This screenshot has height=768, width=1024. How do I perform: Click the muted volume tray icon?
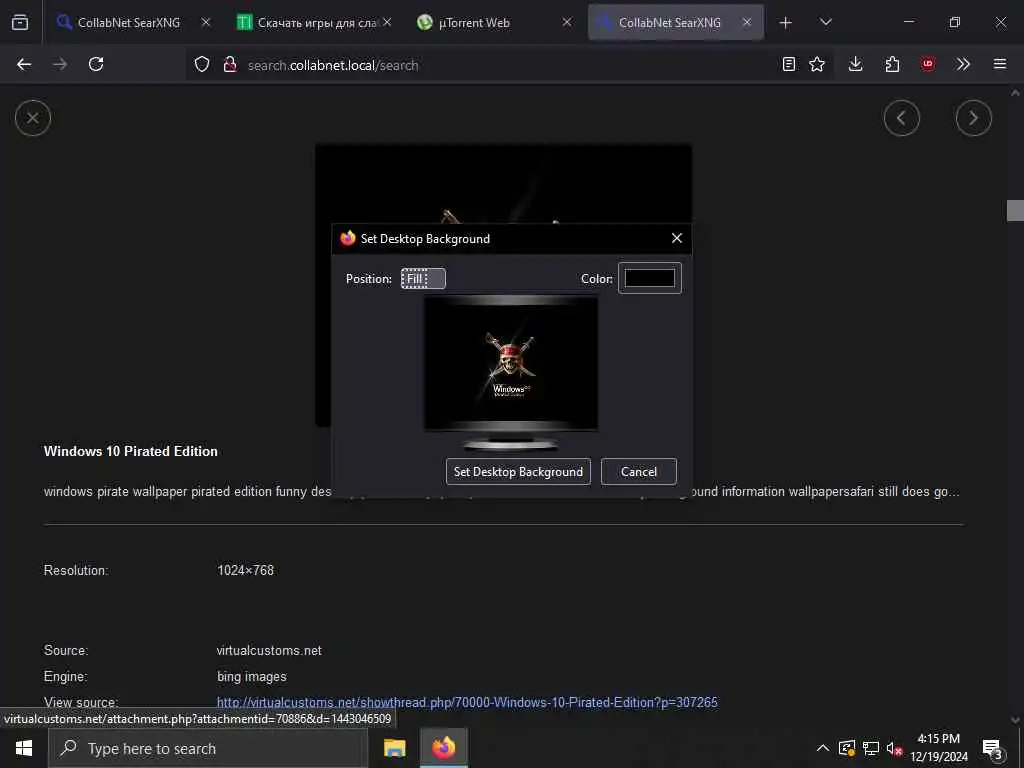pos(894,748)
